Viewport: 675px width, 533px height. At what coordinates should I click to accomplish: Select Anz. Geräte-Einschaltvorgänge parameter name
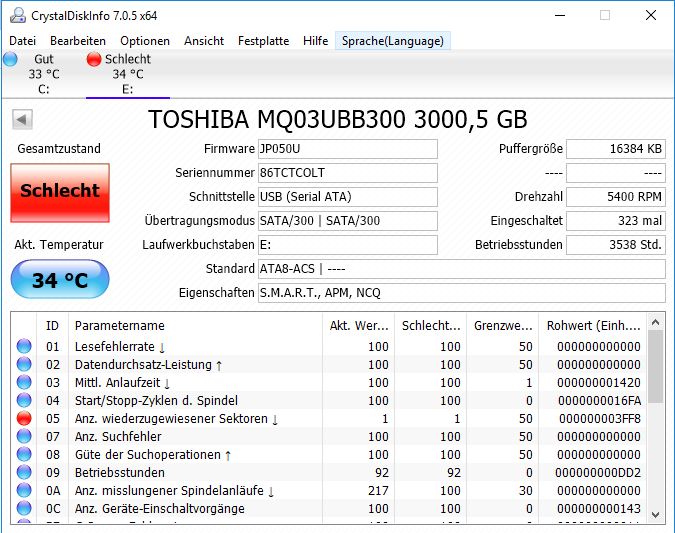[x=160, y=509]
